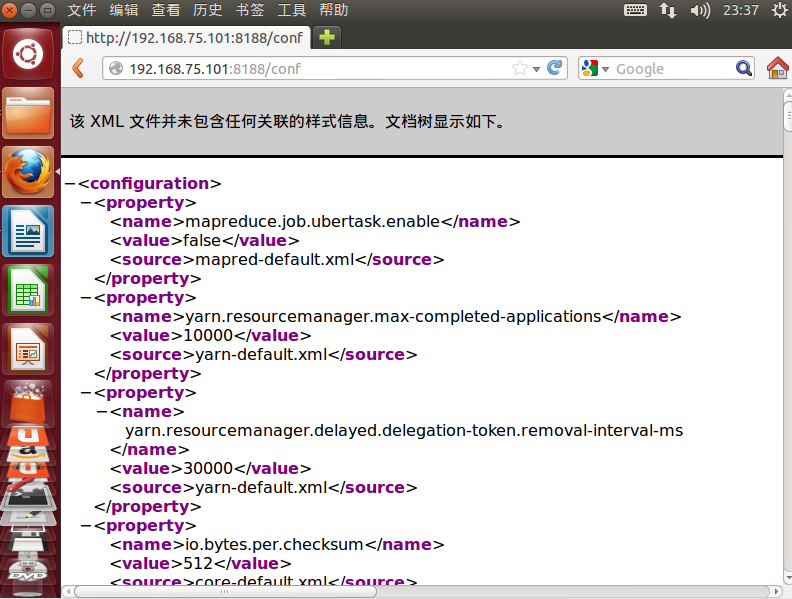Launch LibreOffice Calc from the dock
The image size is (792, 599).
pos(28,290)
